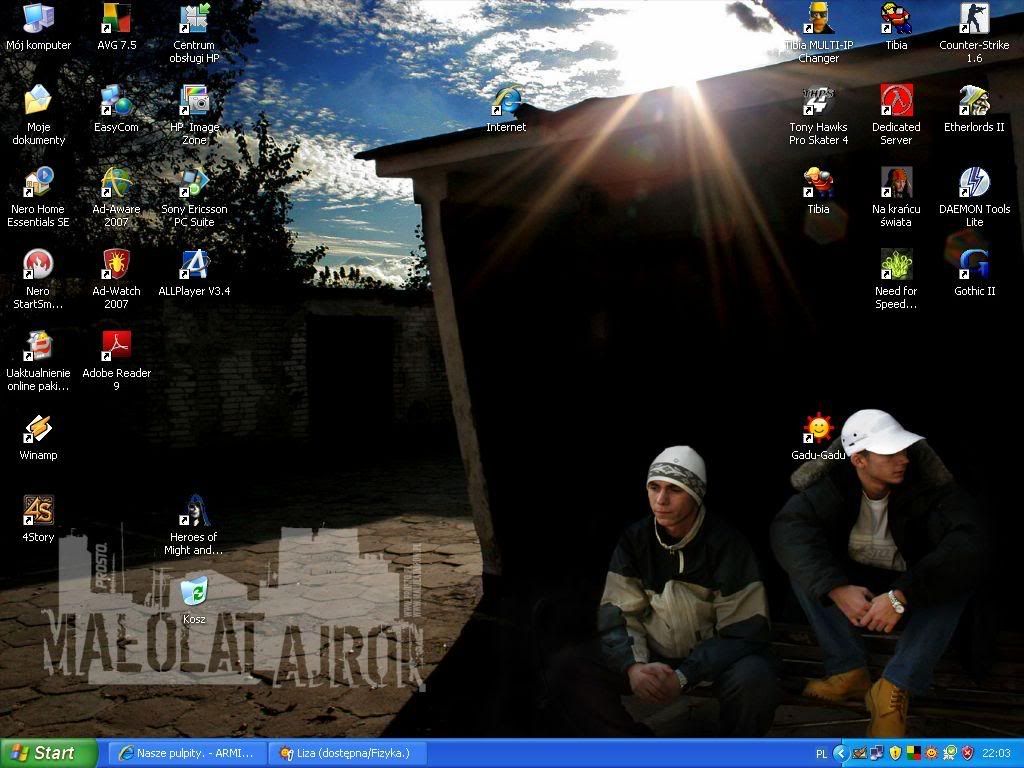Open Nero Home Essentials SE

click(x=38, y=183)
